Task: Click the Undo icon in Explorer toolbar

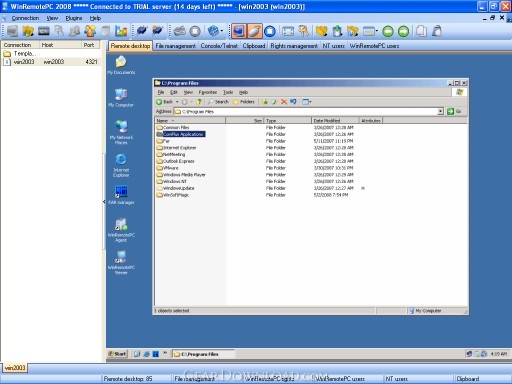Action: point(293,102)
